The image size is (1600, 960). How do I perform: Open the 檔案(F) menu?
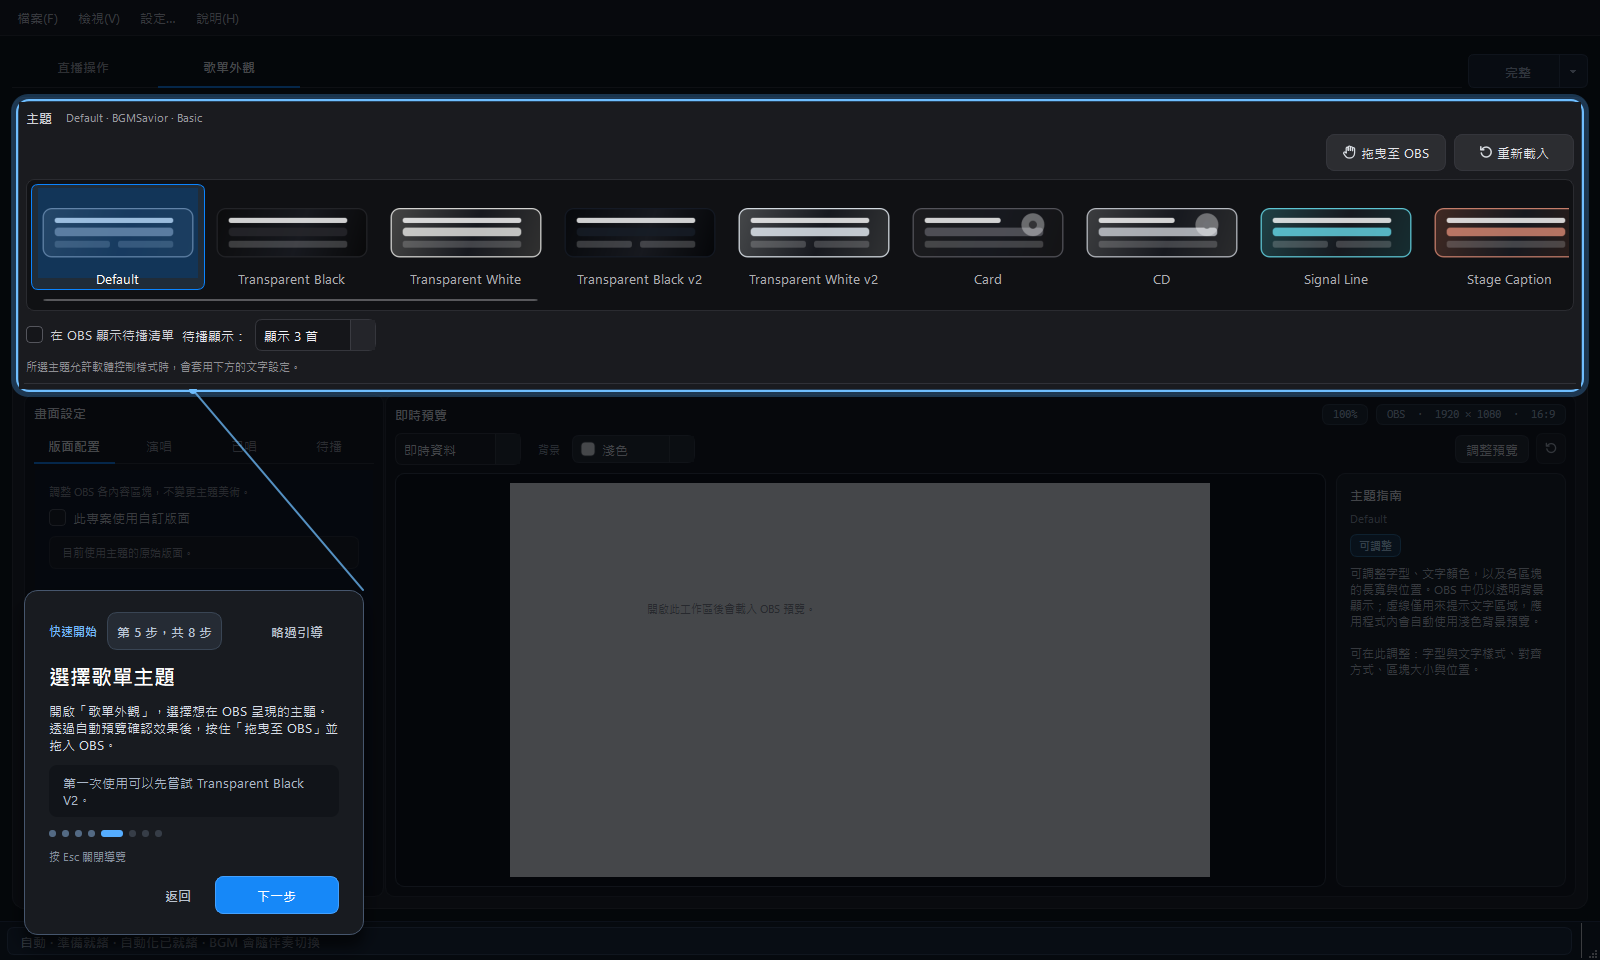[x=38, y=19]
